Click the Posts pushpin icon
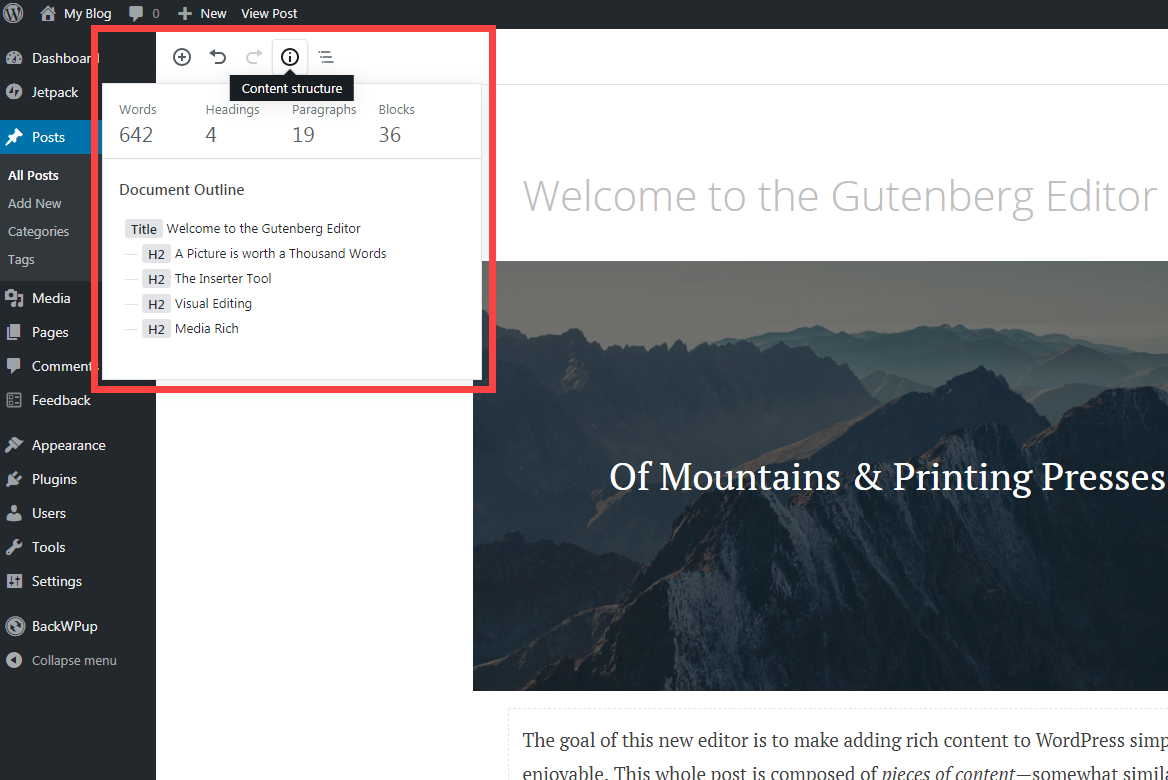Viewport: 1168px width, 780px height. click(14, 137)
